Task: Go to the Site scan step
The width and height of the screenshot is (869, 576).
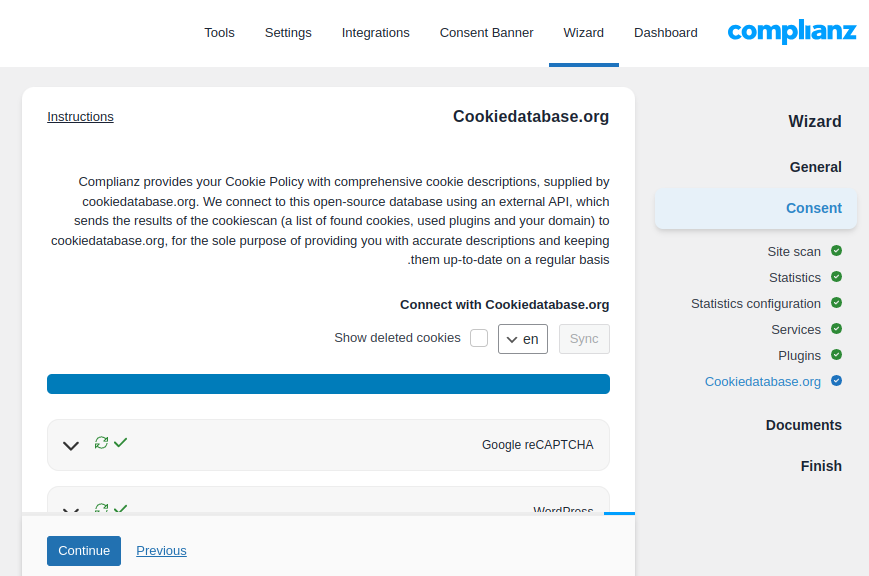Action: point(794,252)
